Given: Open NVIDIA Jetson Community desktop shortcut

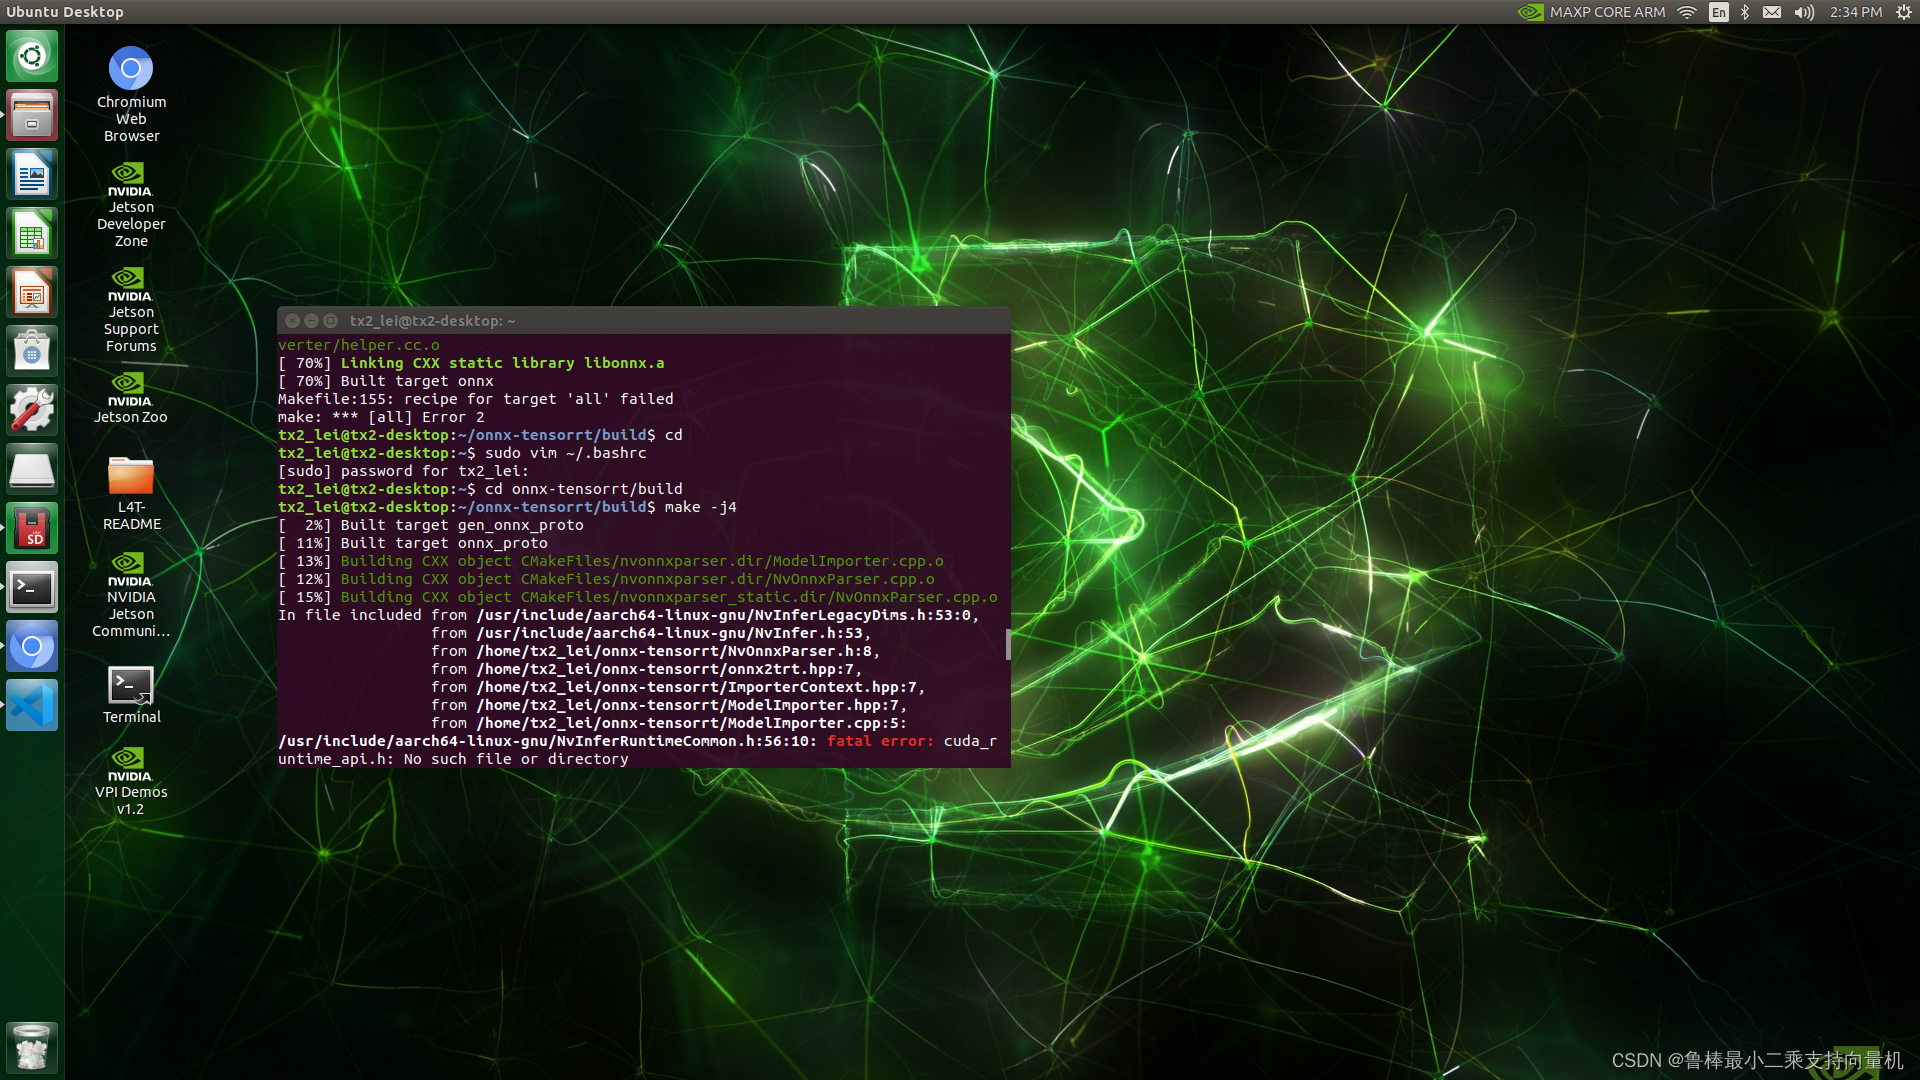Looking at the screenshot, I should coord(131,595).
